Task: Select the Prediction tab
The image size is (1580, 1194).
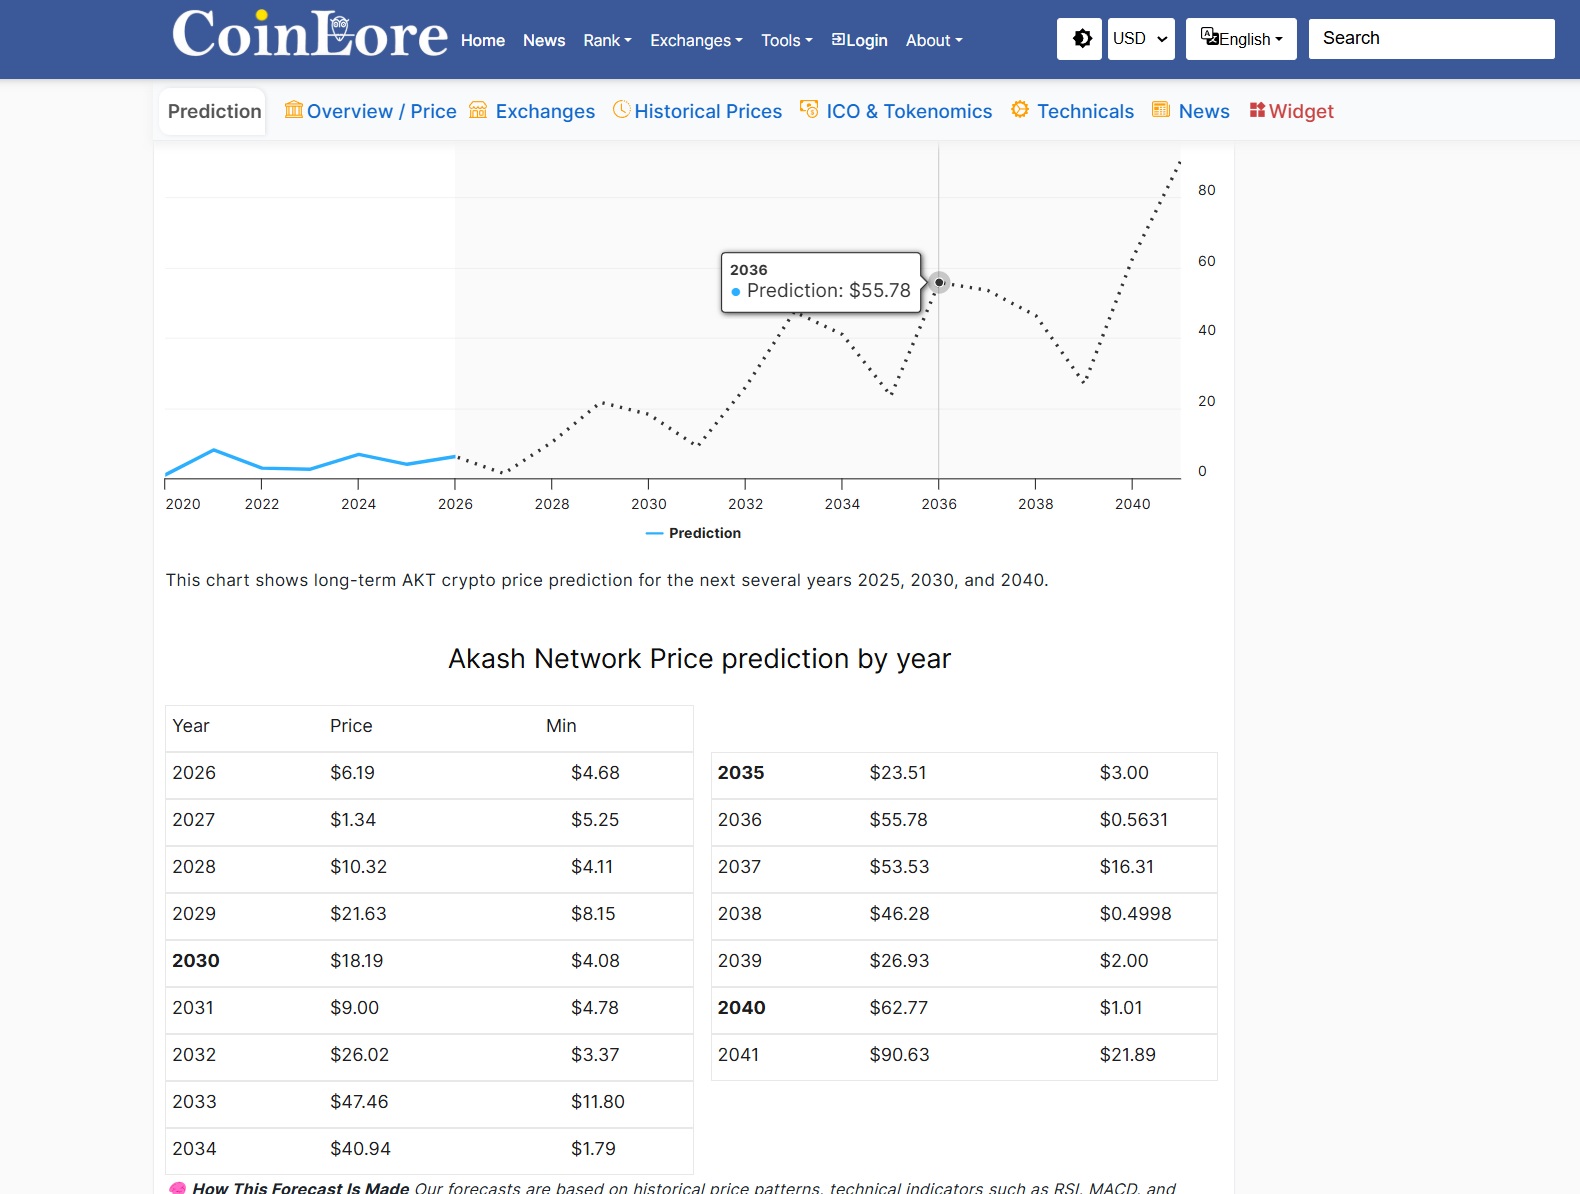Action: pyautogui.click(x=214, y=111)
